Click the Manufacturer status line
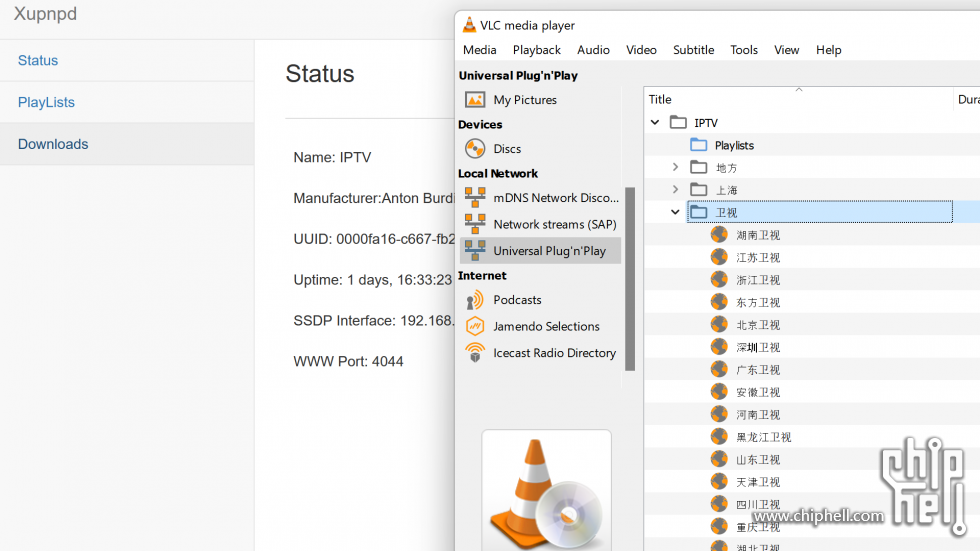The height and width of the screenshot is (551, 980). tap(374, 199)
